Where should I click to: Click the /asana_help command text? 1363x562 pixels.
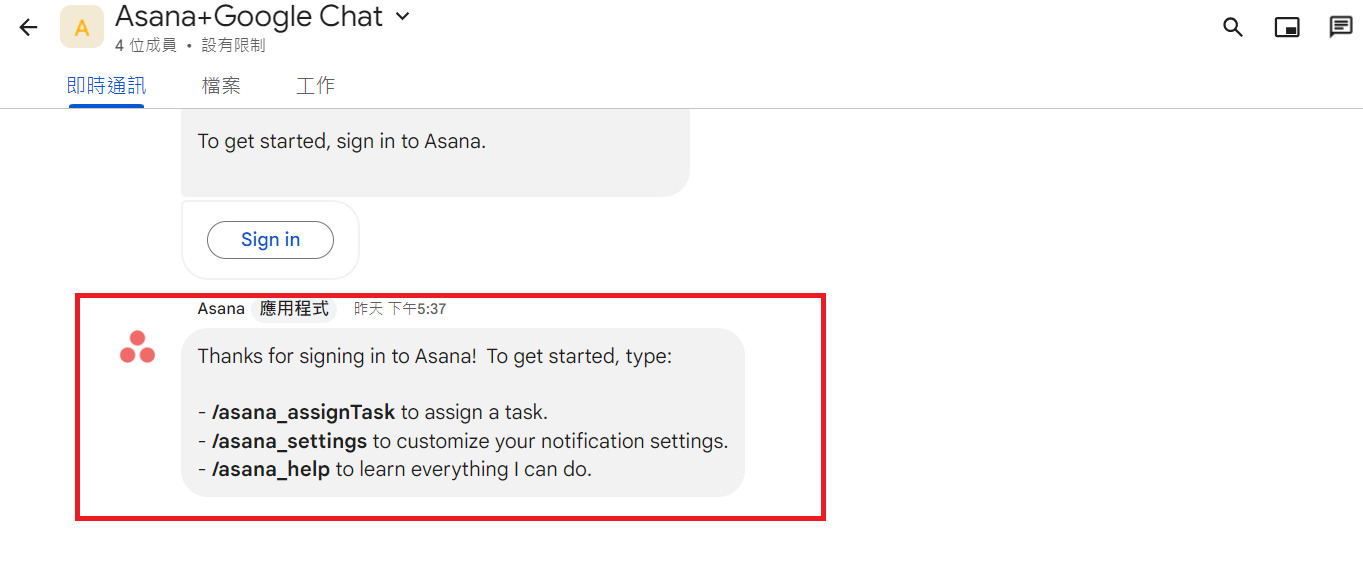[270, 469]
